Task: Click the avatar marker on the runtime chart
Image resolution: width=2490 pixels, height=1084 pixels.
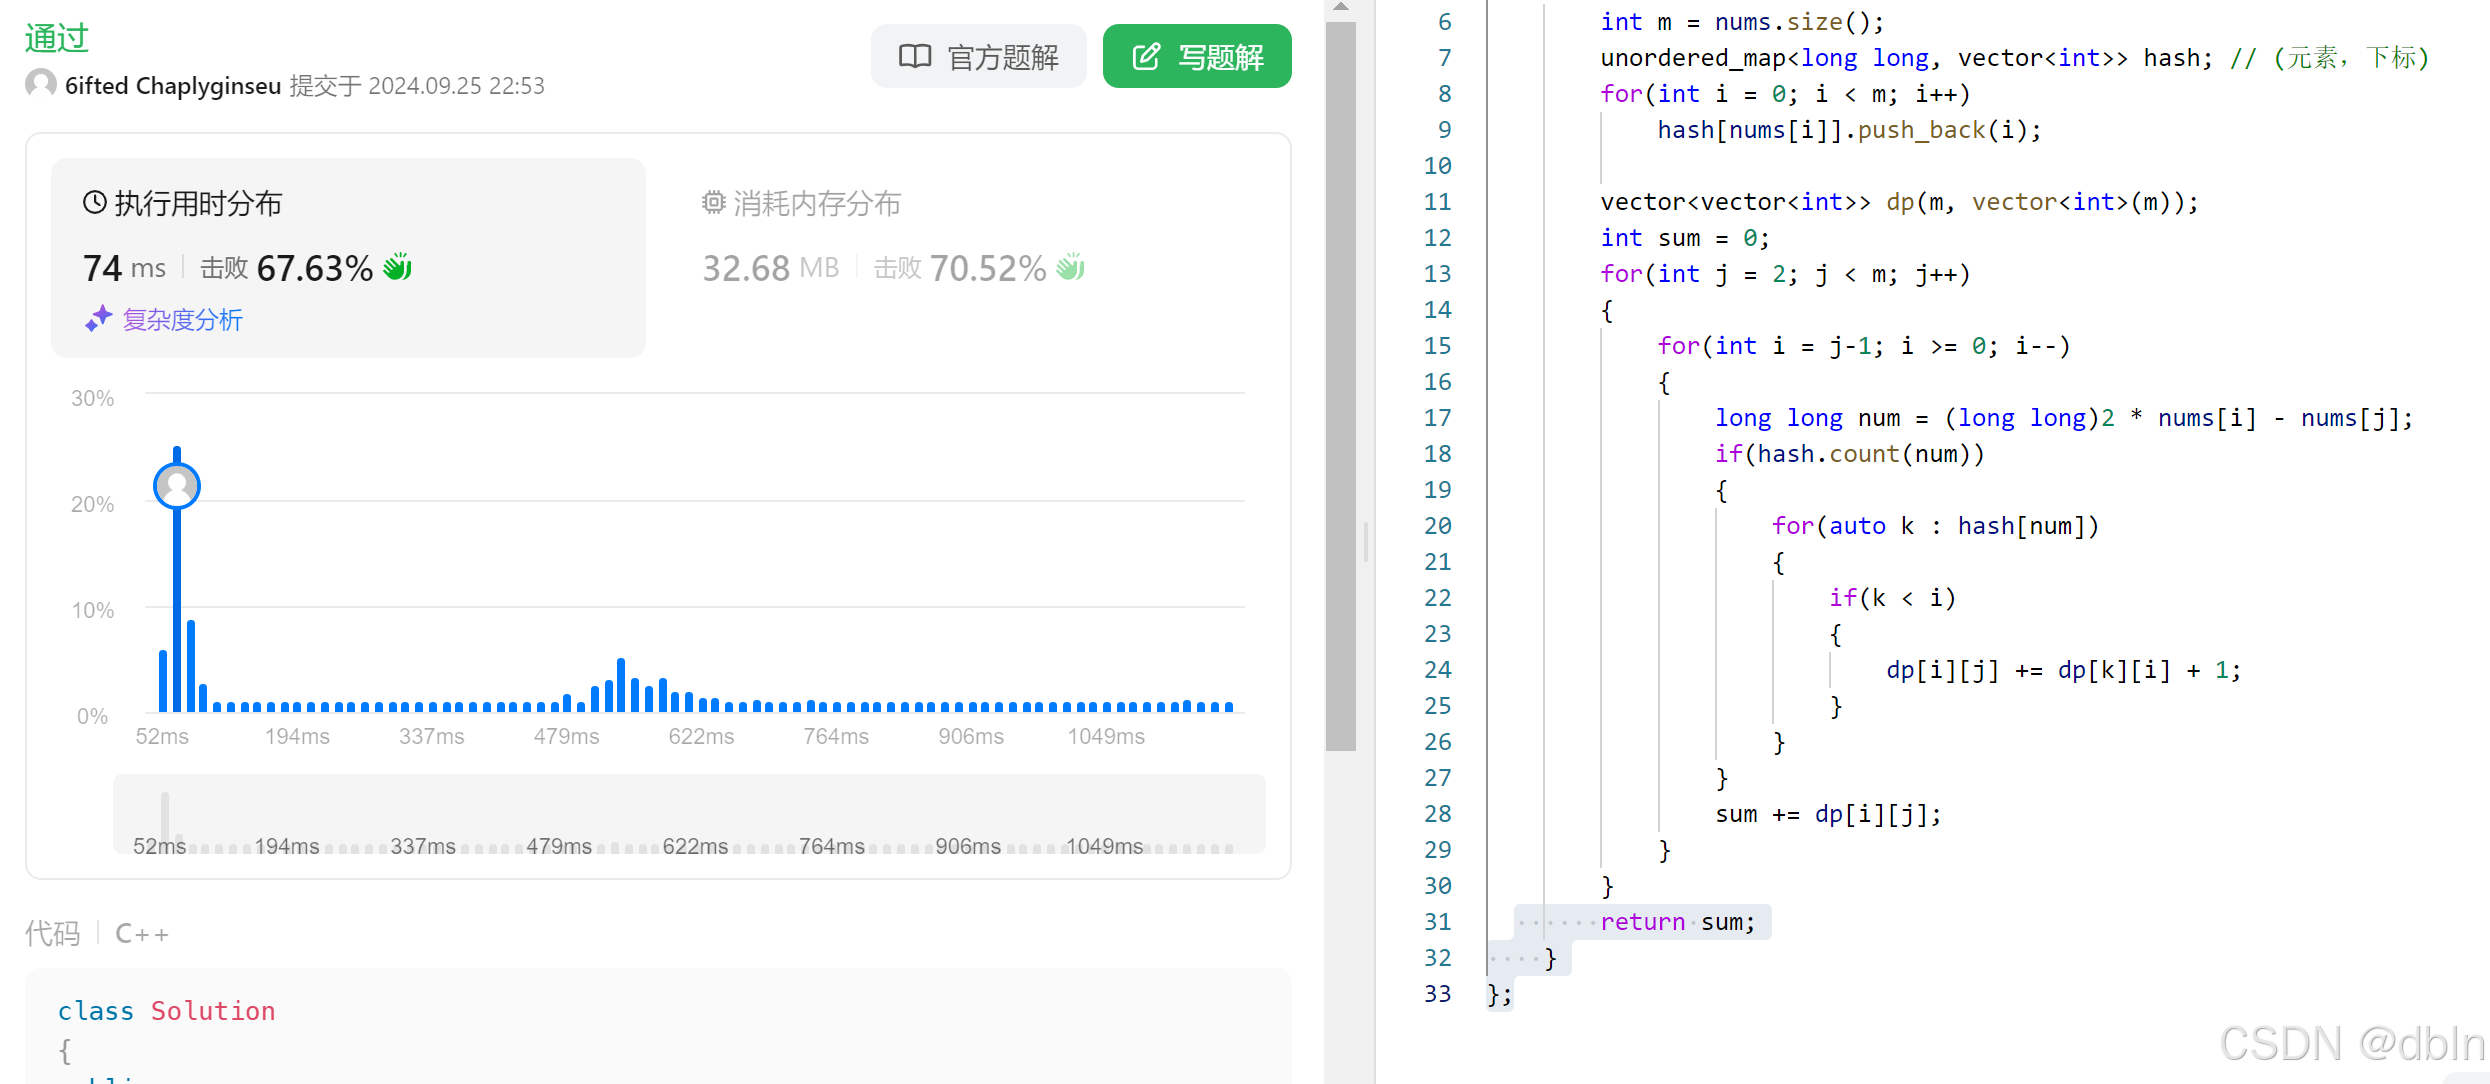Action: pyautogui.click(x=177, y=486)
